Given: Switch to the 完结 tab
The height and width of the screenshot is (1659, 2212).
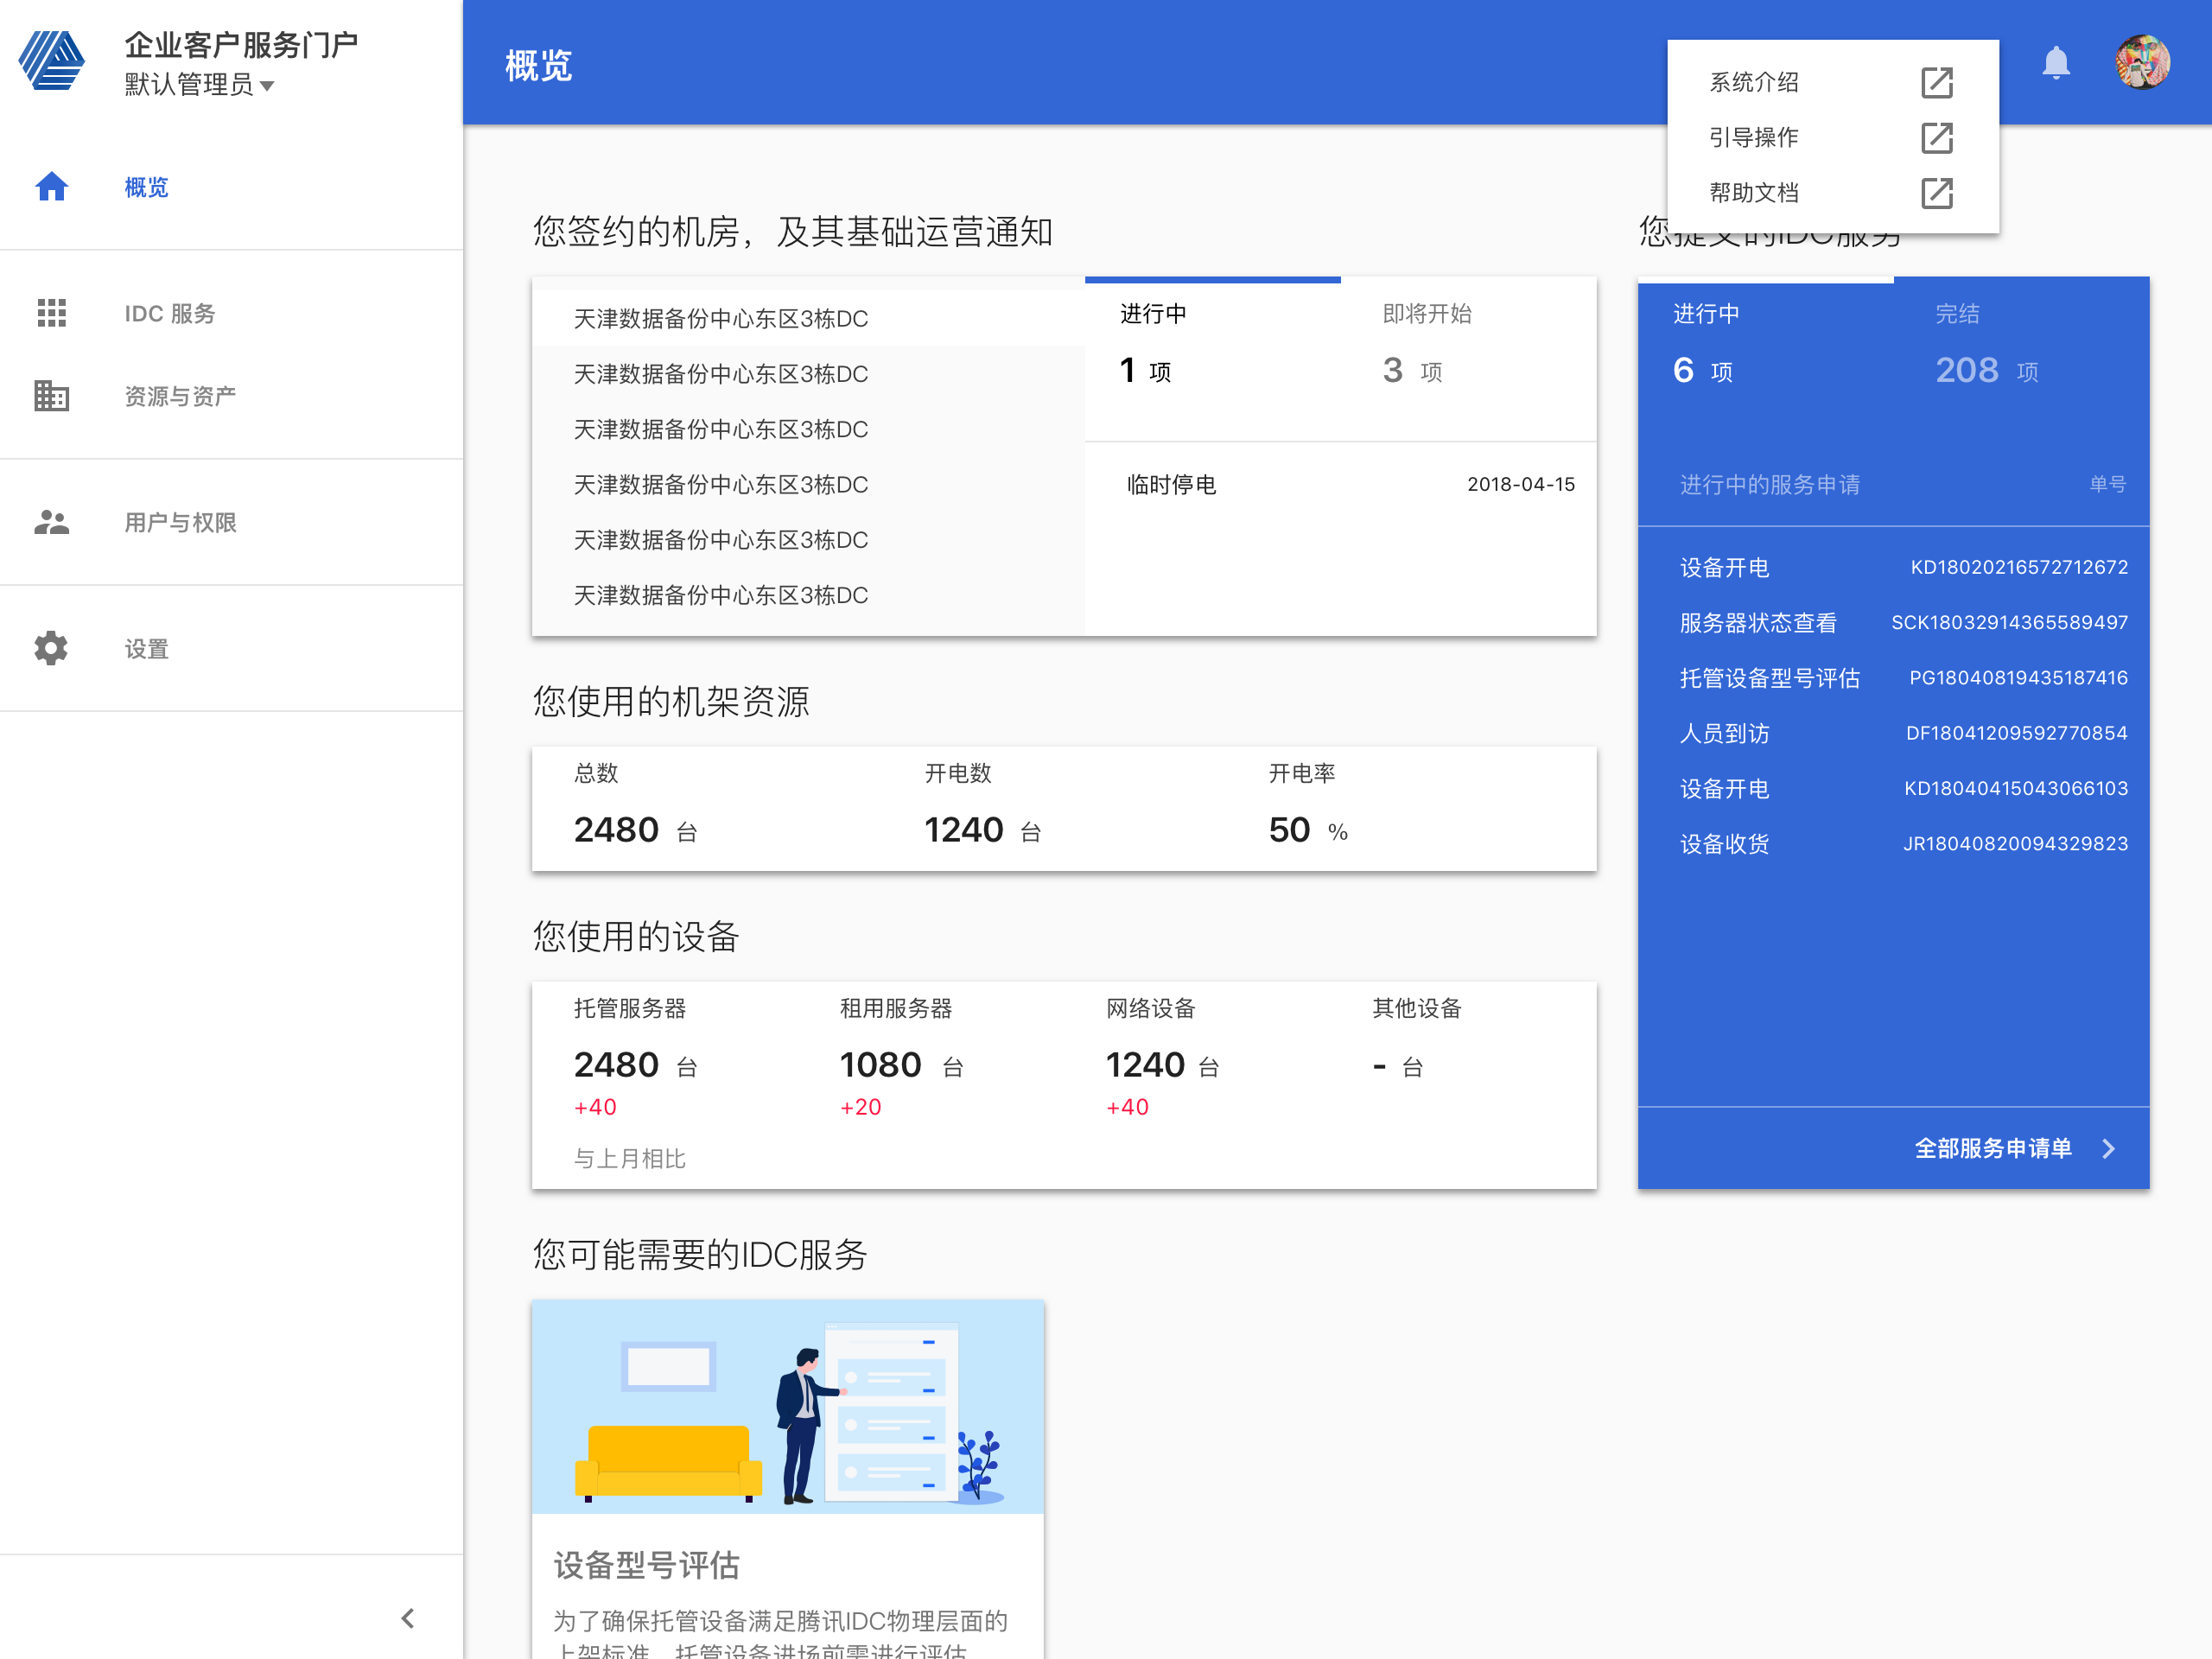Looking at the screenshot, I should click(2022, 345).
